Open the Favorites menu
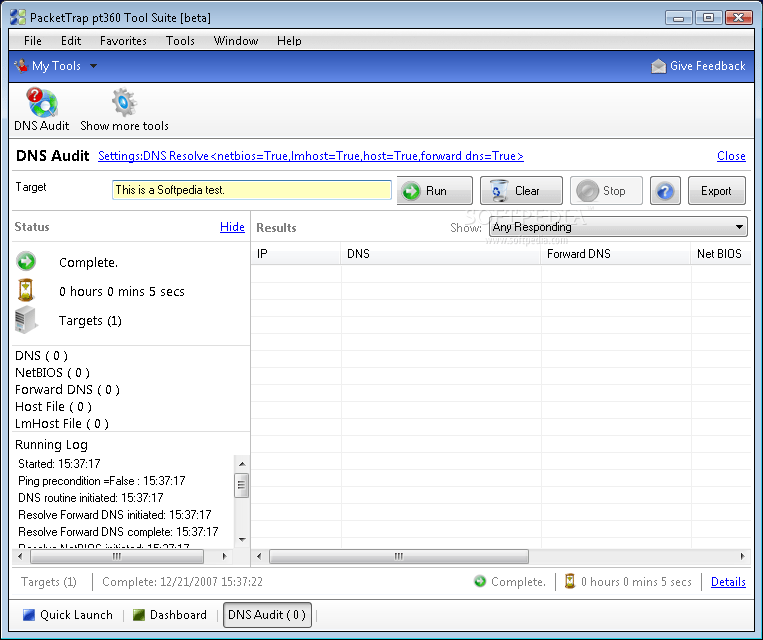Image resolution: width=763 pixels, height=640 pixels. 123,41
